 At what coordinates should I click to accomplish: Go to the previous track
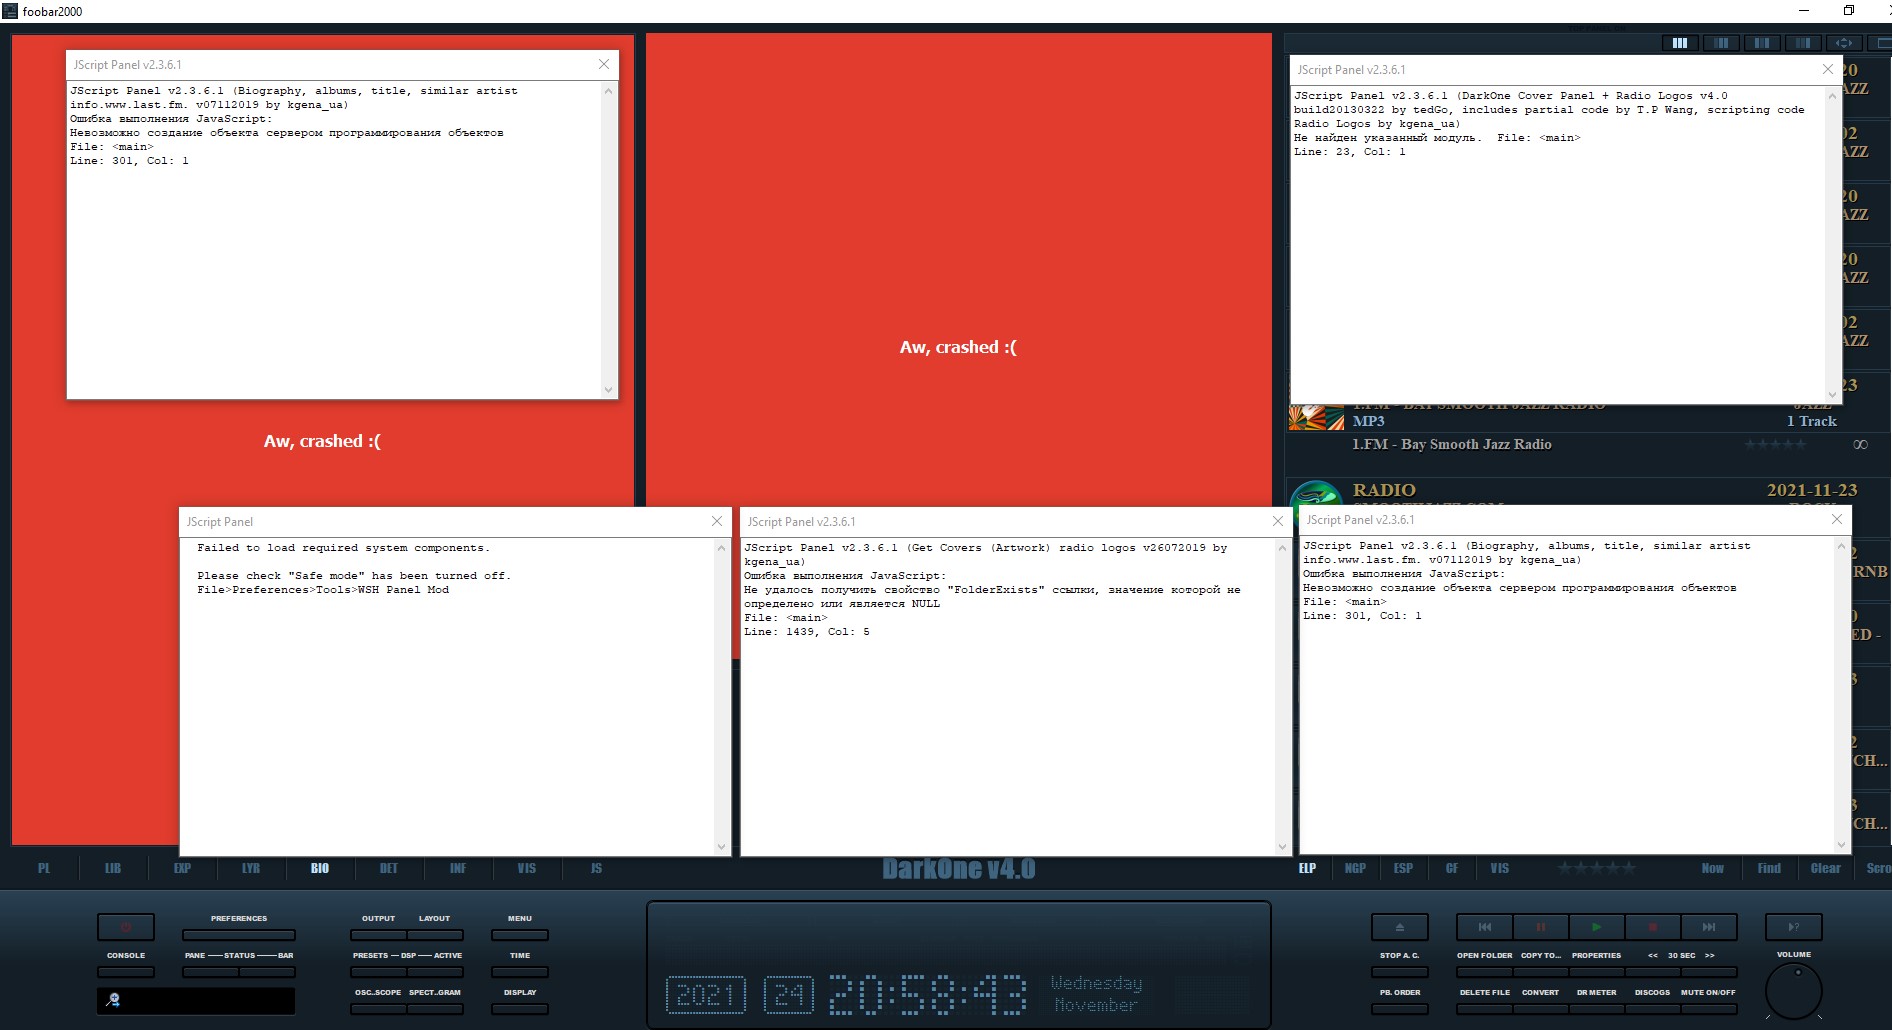1484,927
